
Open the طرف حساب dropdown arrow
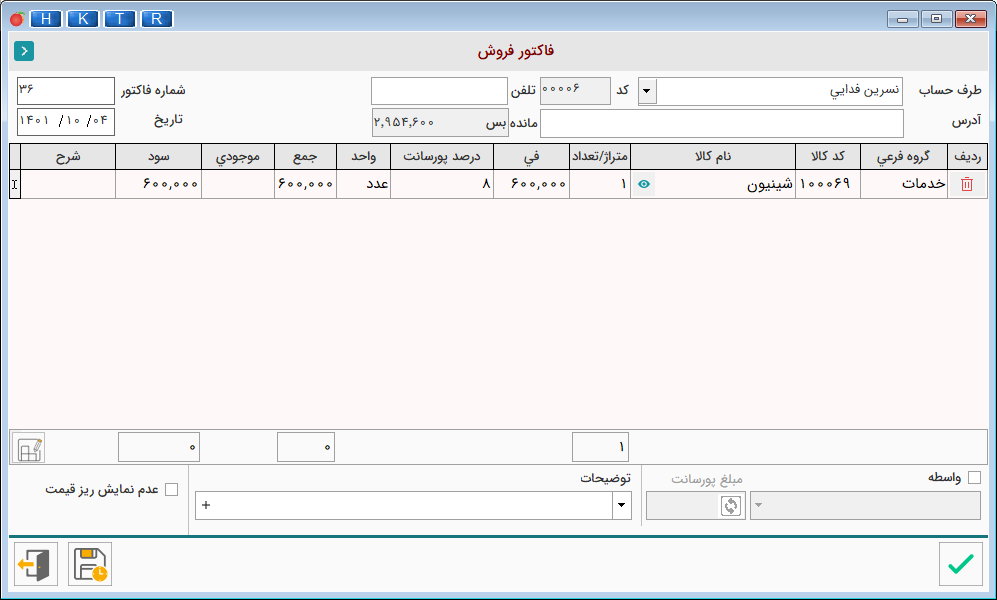(x=647, y=91)
